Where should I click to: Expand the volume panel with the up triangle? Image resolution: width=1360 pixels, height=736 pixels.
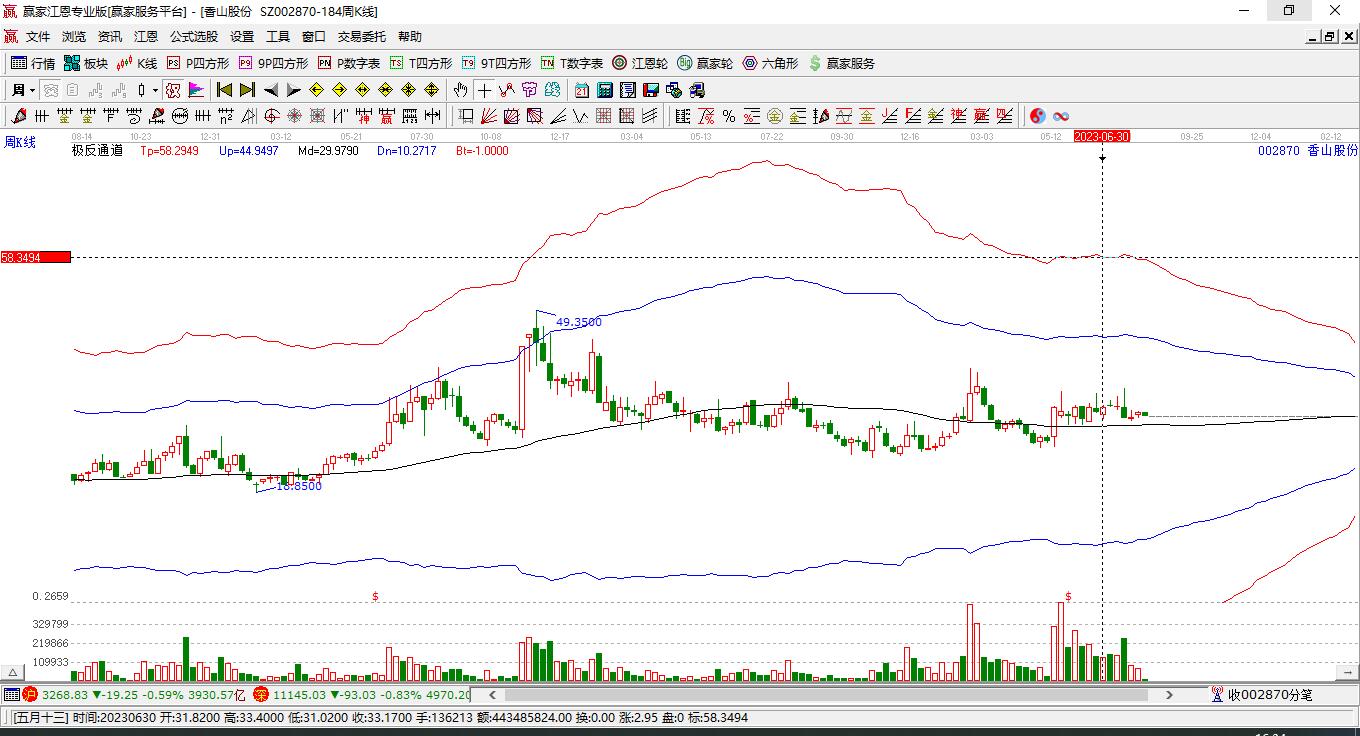click(14, 672)
